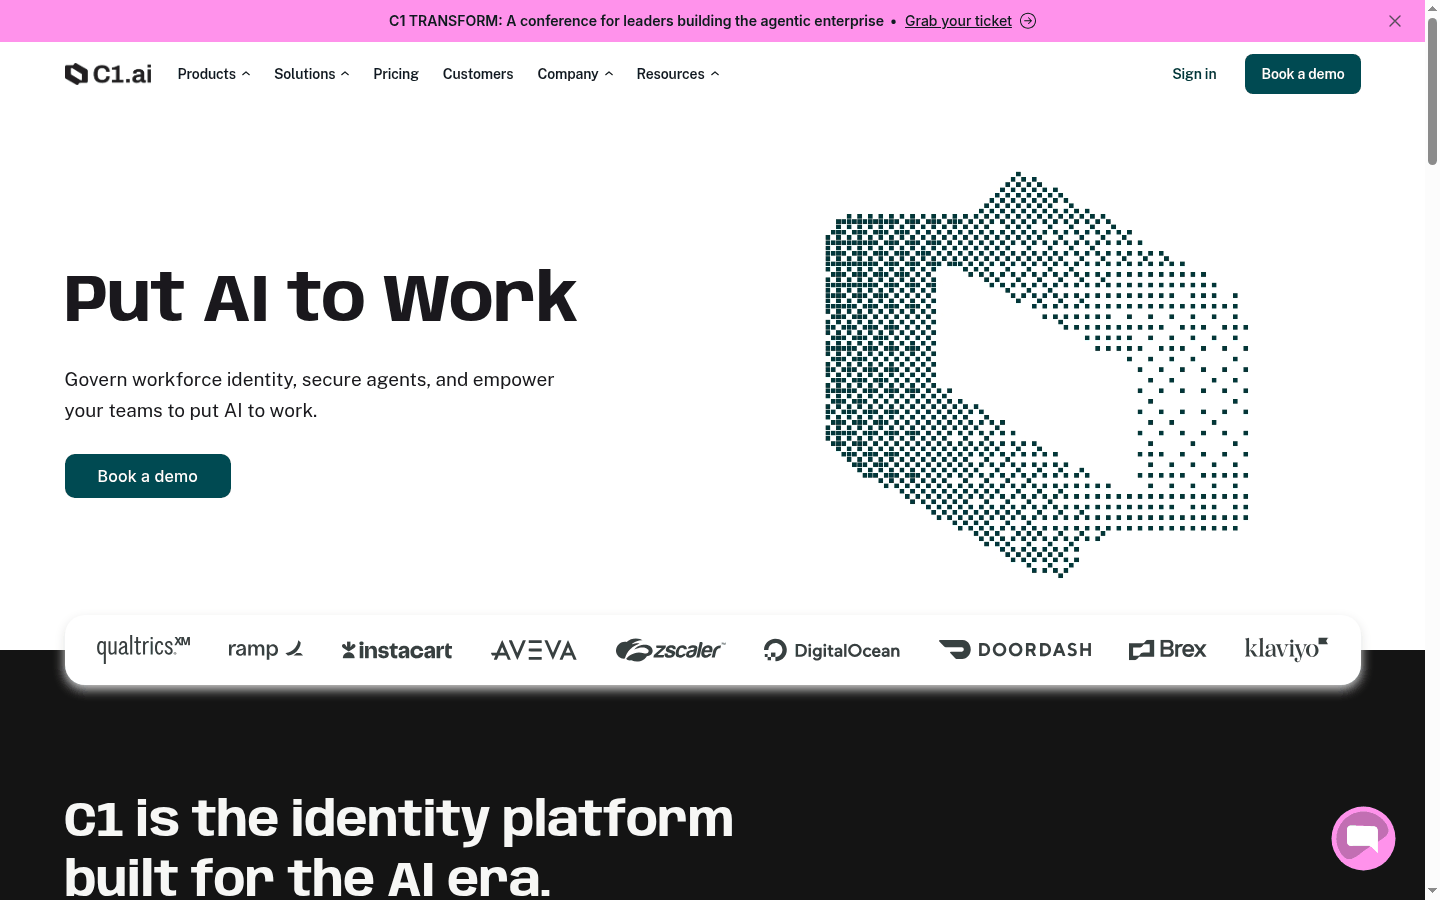Dismiss the pink announcement banner
The image size is (1440, 900).
click(1395, 21)
